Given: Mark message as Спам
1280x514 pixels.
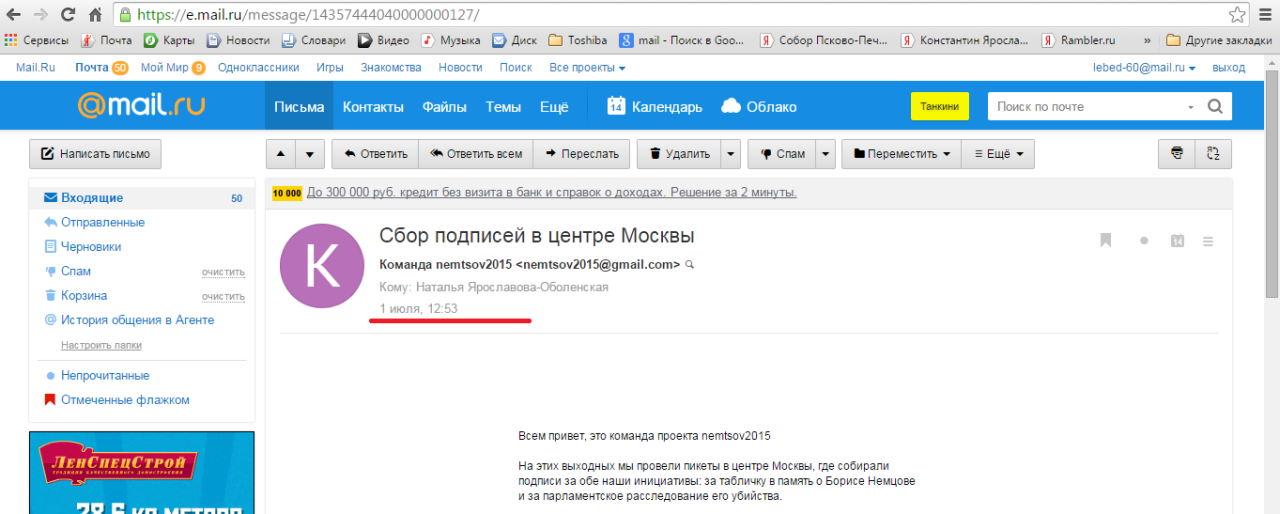Looking at the screenshot, I should point(781,154).
